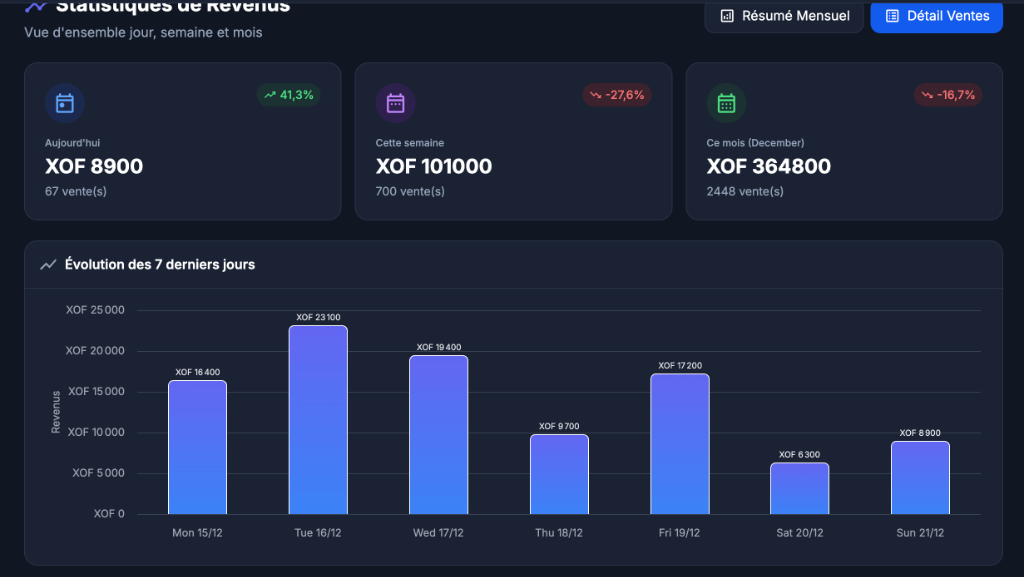Screen dimensions: 1024x577
Task: Select the Sun 21/12 revenue bar
Action: tap(920, 478)
